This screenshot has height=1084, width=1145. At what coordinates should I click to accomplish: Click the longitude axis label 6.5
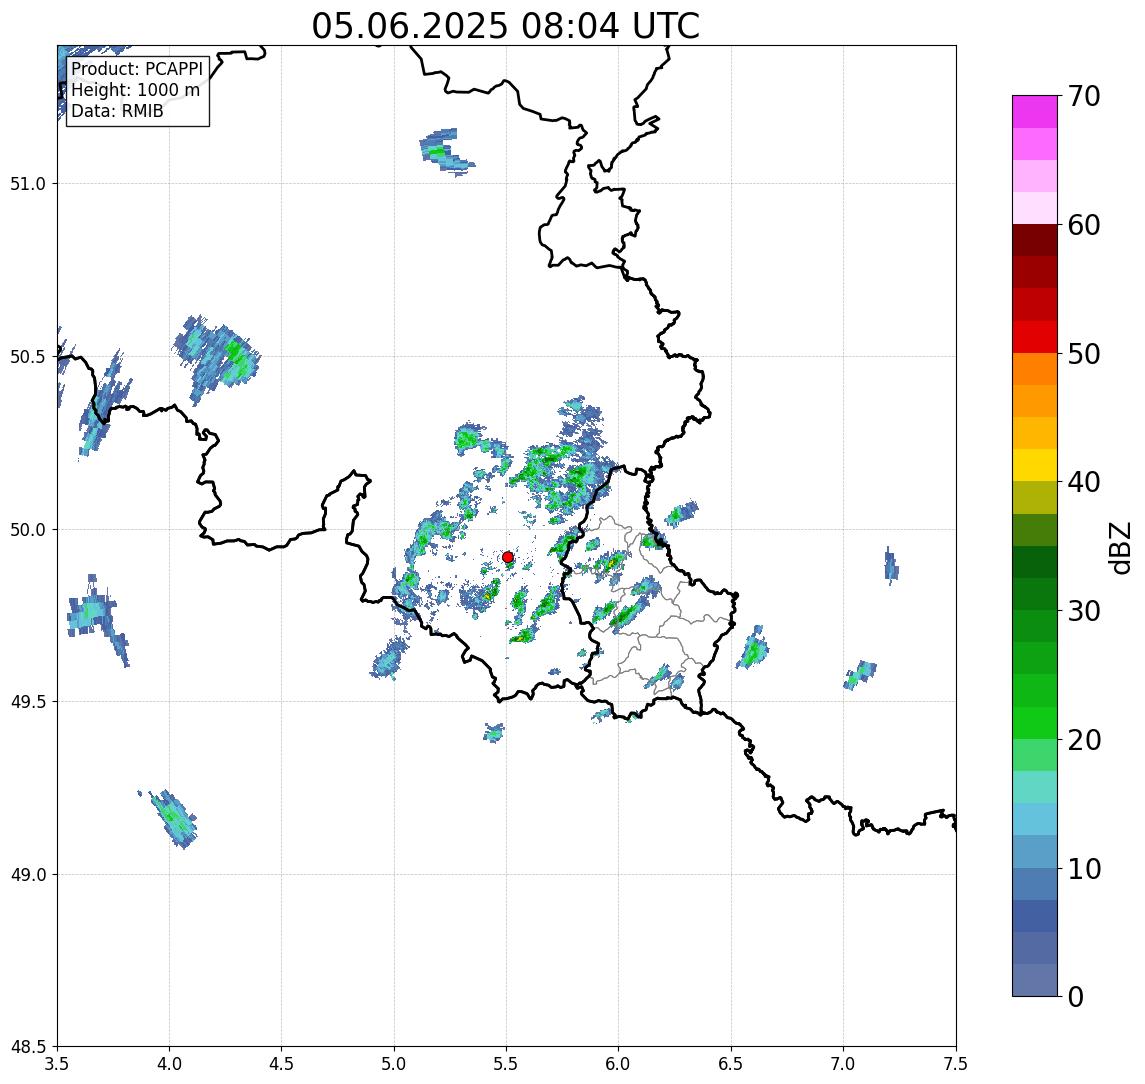[731, 1064]
